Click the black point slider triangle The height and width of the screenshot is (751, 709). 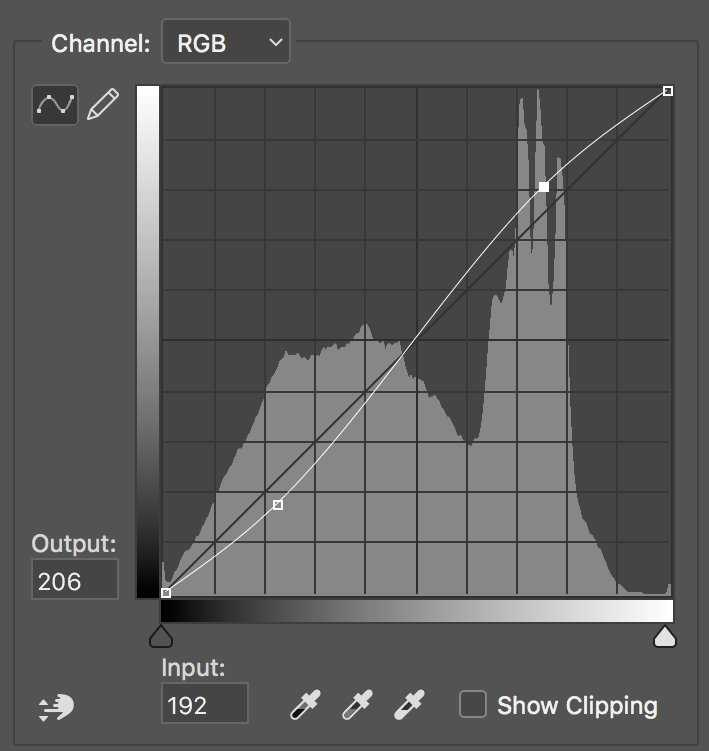click(x=161, y=637)
